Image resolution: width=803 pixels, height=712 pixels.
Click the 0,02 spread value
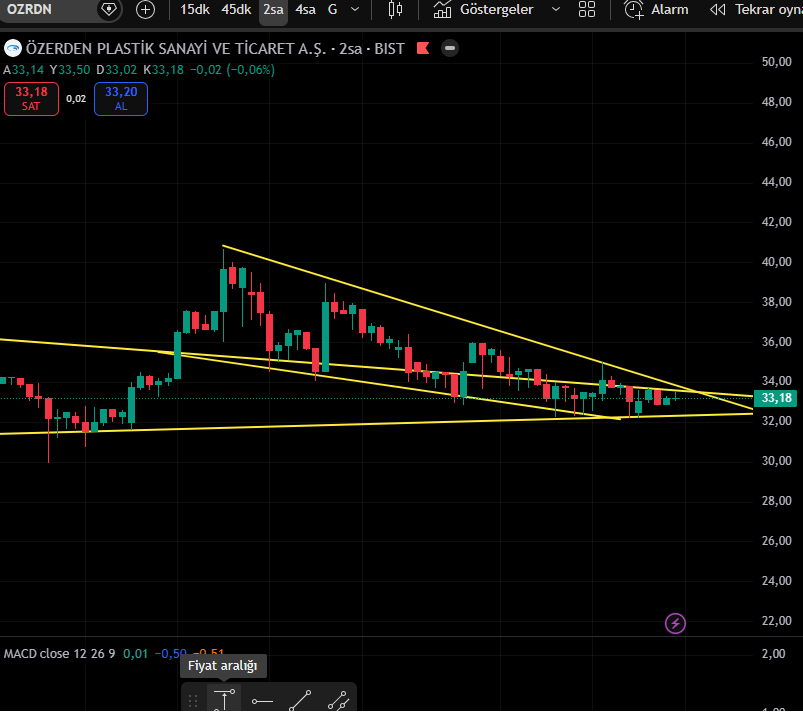point(76,99)
